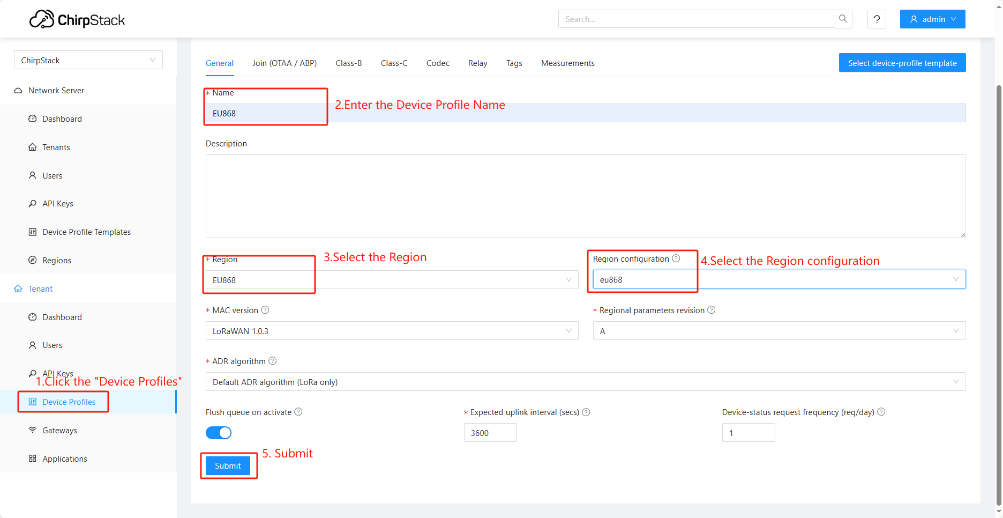Switch to the Class-B tab
The height and width of the screenshot is (518, 1003).
349,63
